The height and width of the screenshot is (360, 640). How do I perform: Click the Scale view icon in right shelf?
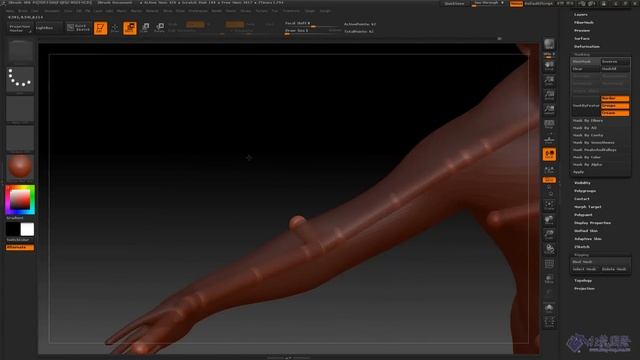(549, 234)
